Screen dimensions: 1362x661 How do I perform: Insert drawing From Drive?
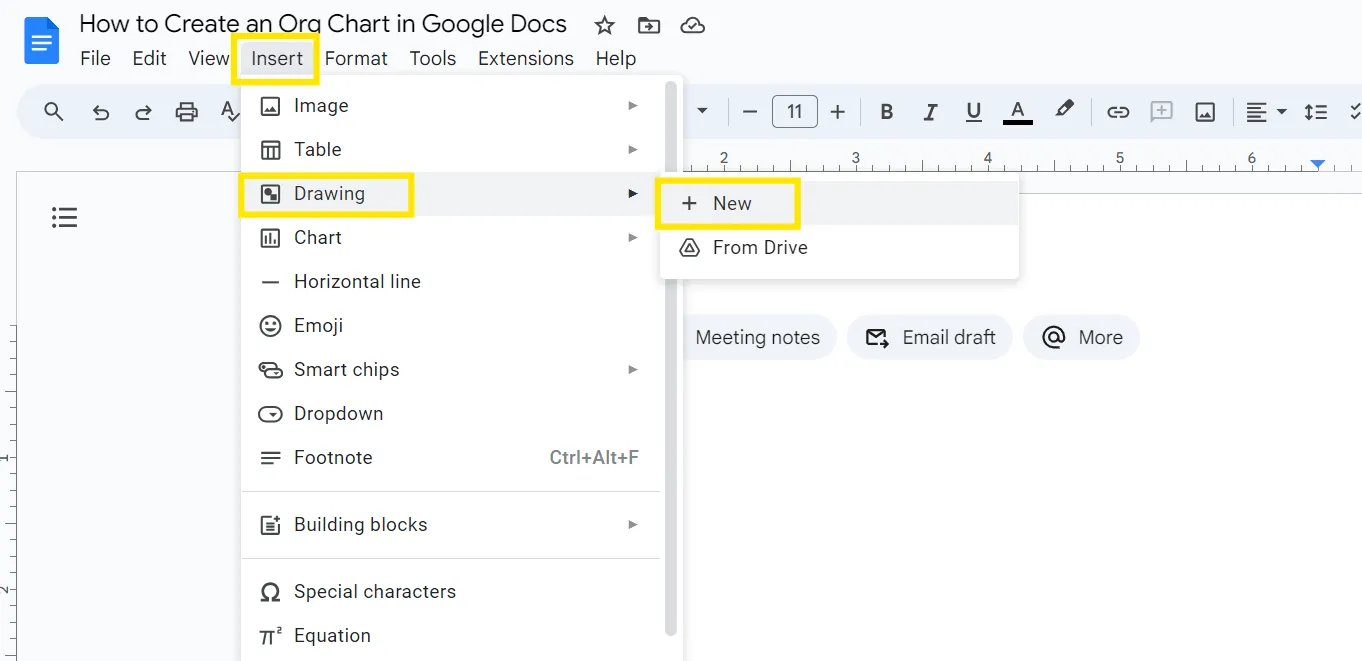pos(839,248)
